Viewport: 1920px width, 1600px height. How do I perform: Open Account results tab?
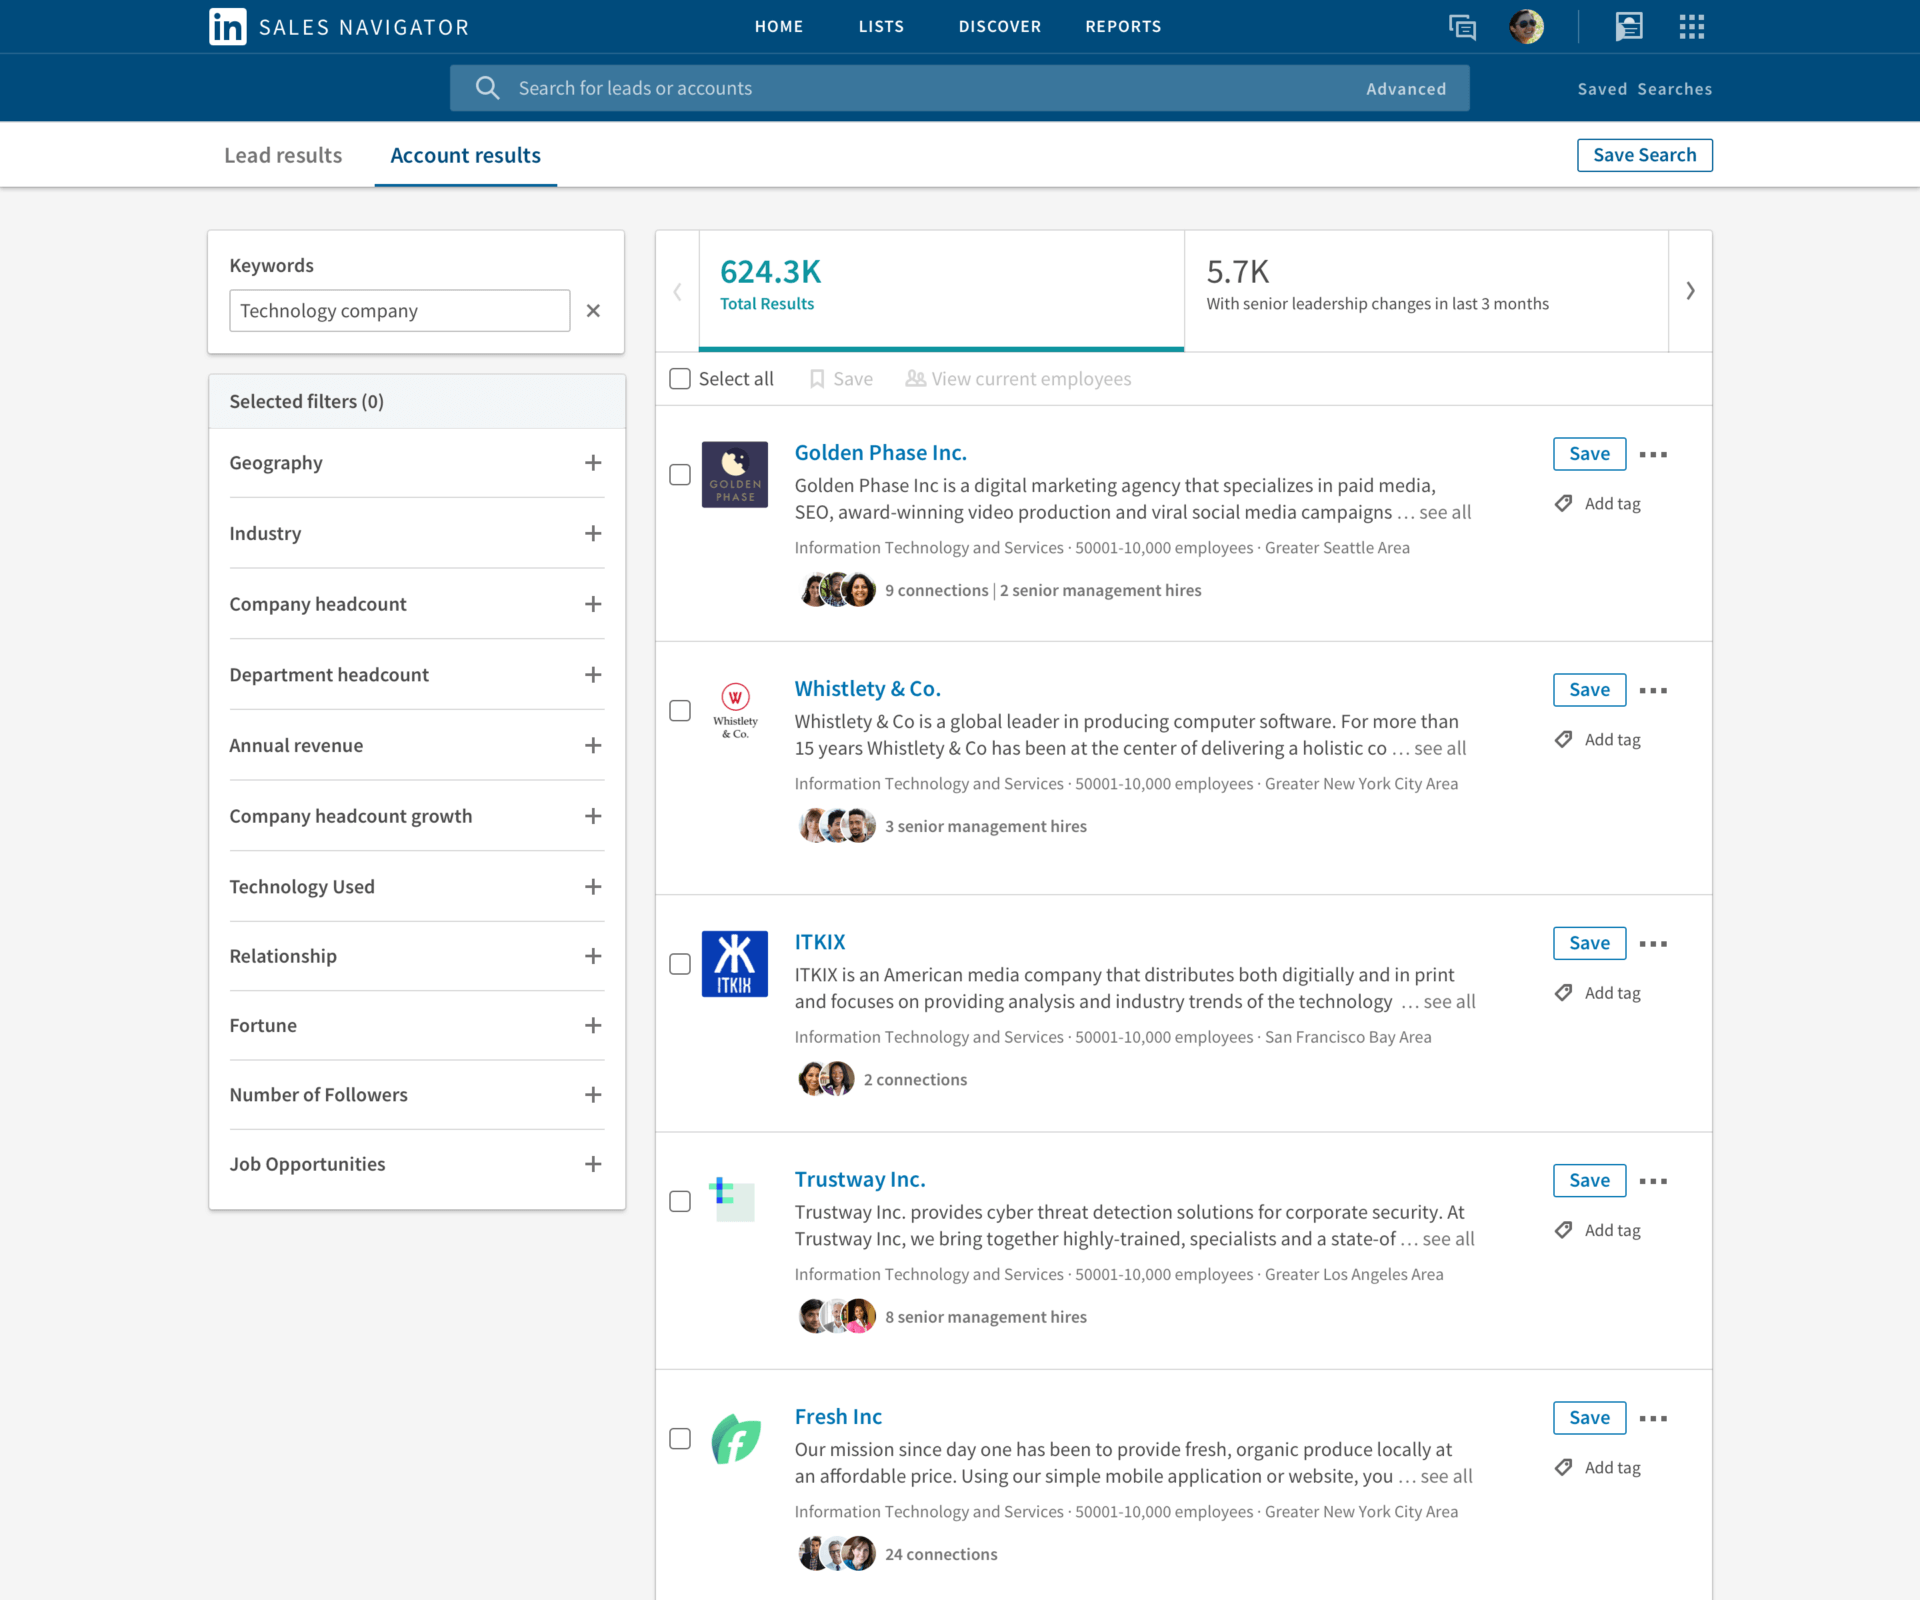point(466,155)
